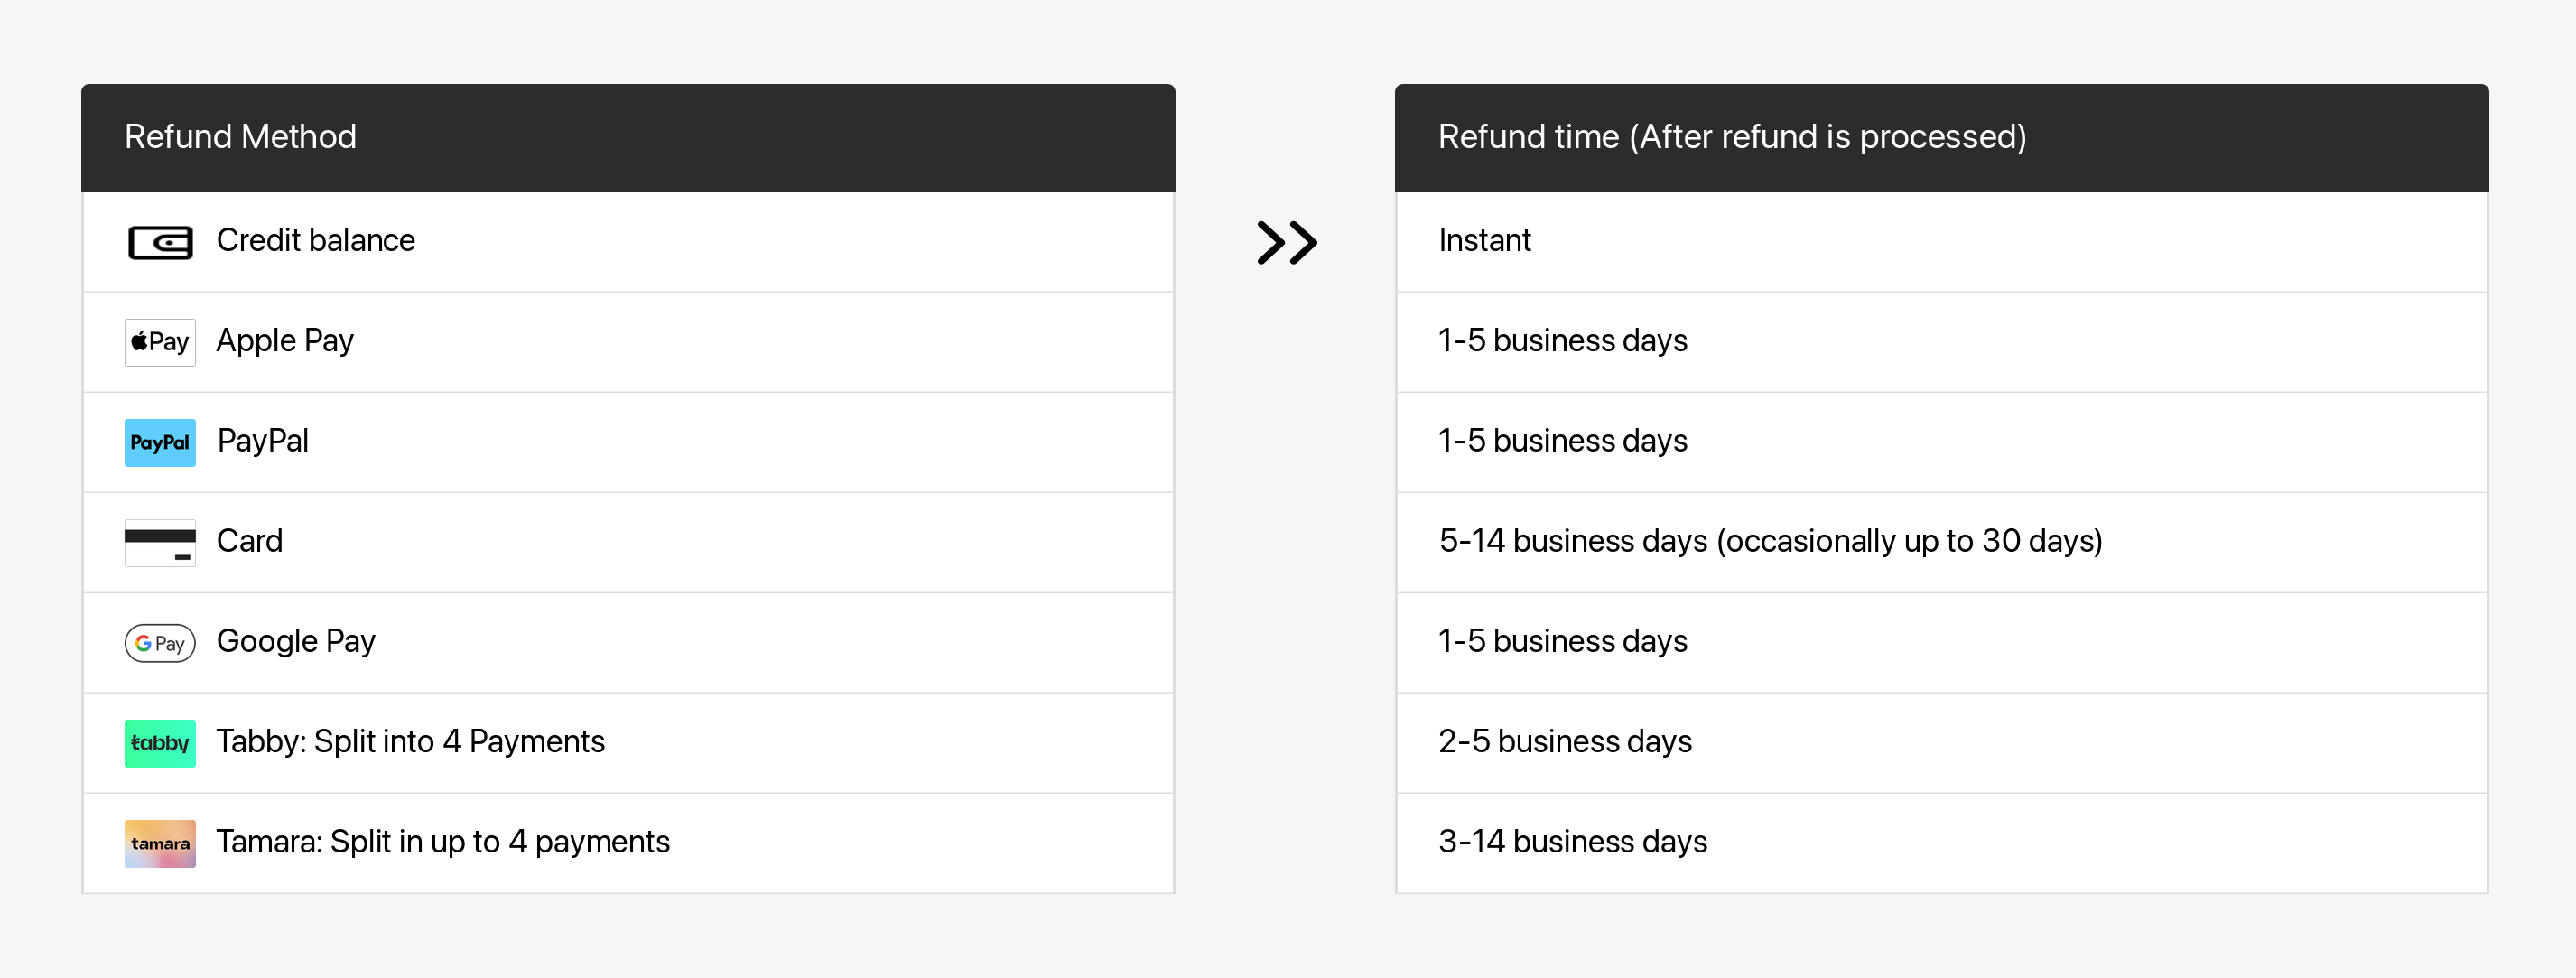2576x978 pixels.
Task: Select Tamara: Split in up to 4 payments
Action: 443,841
